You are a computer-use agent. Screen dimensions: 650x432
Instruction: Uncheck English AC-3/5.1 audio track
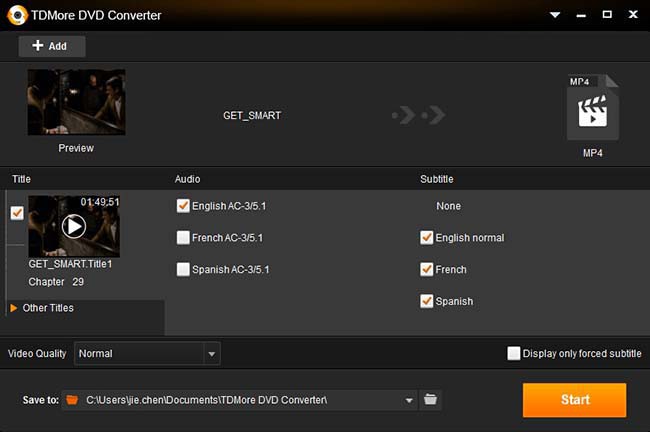[x=183, y=206]
